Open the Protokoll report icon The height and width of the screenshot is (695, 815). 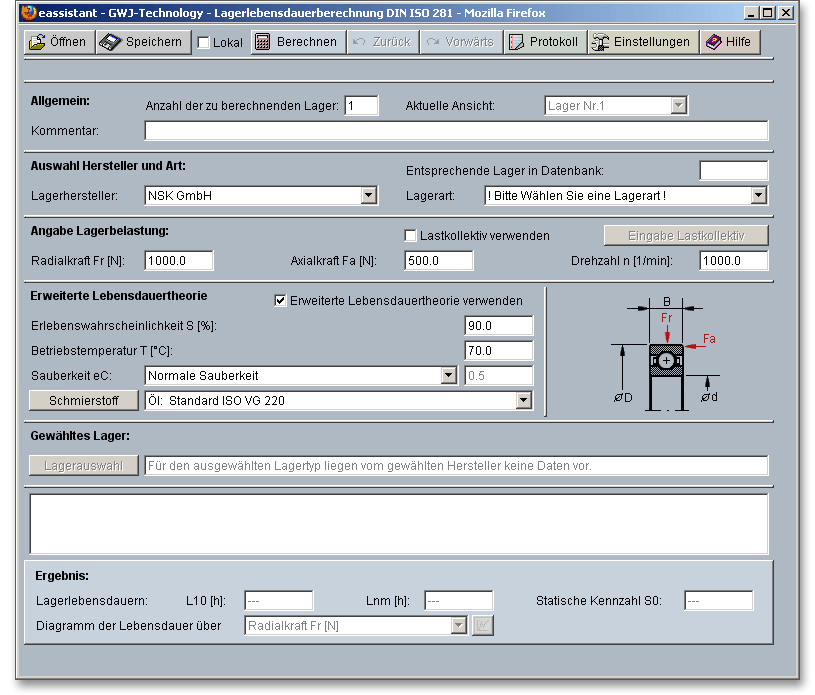tap(517, 42)
